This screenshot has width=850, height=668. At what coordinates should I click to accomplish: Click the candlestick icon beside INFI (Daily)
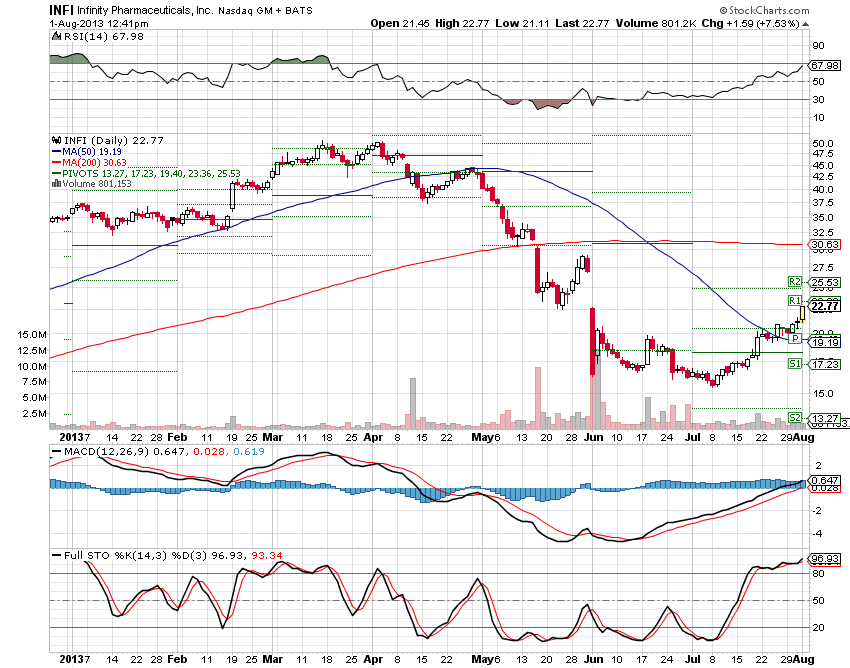[x=56, y=140]
